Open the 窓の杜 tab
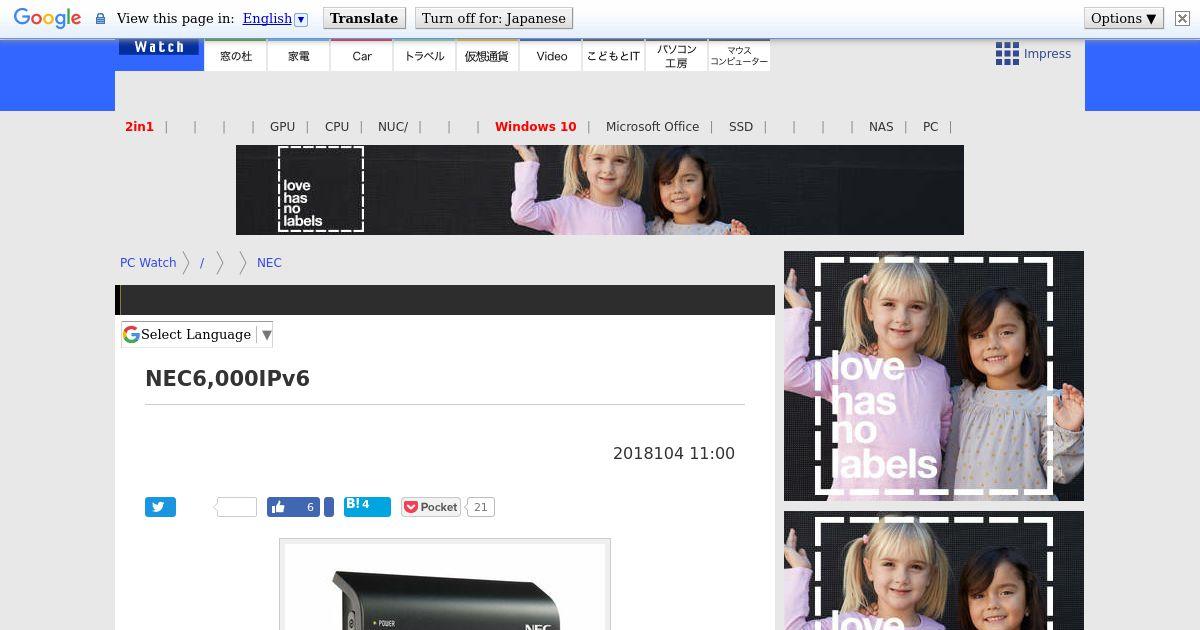The image size is (1200, 630). point(236,56)
